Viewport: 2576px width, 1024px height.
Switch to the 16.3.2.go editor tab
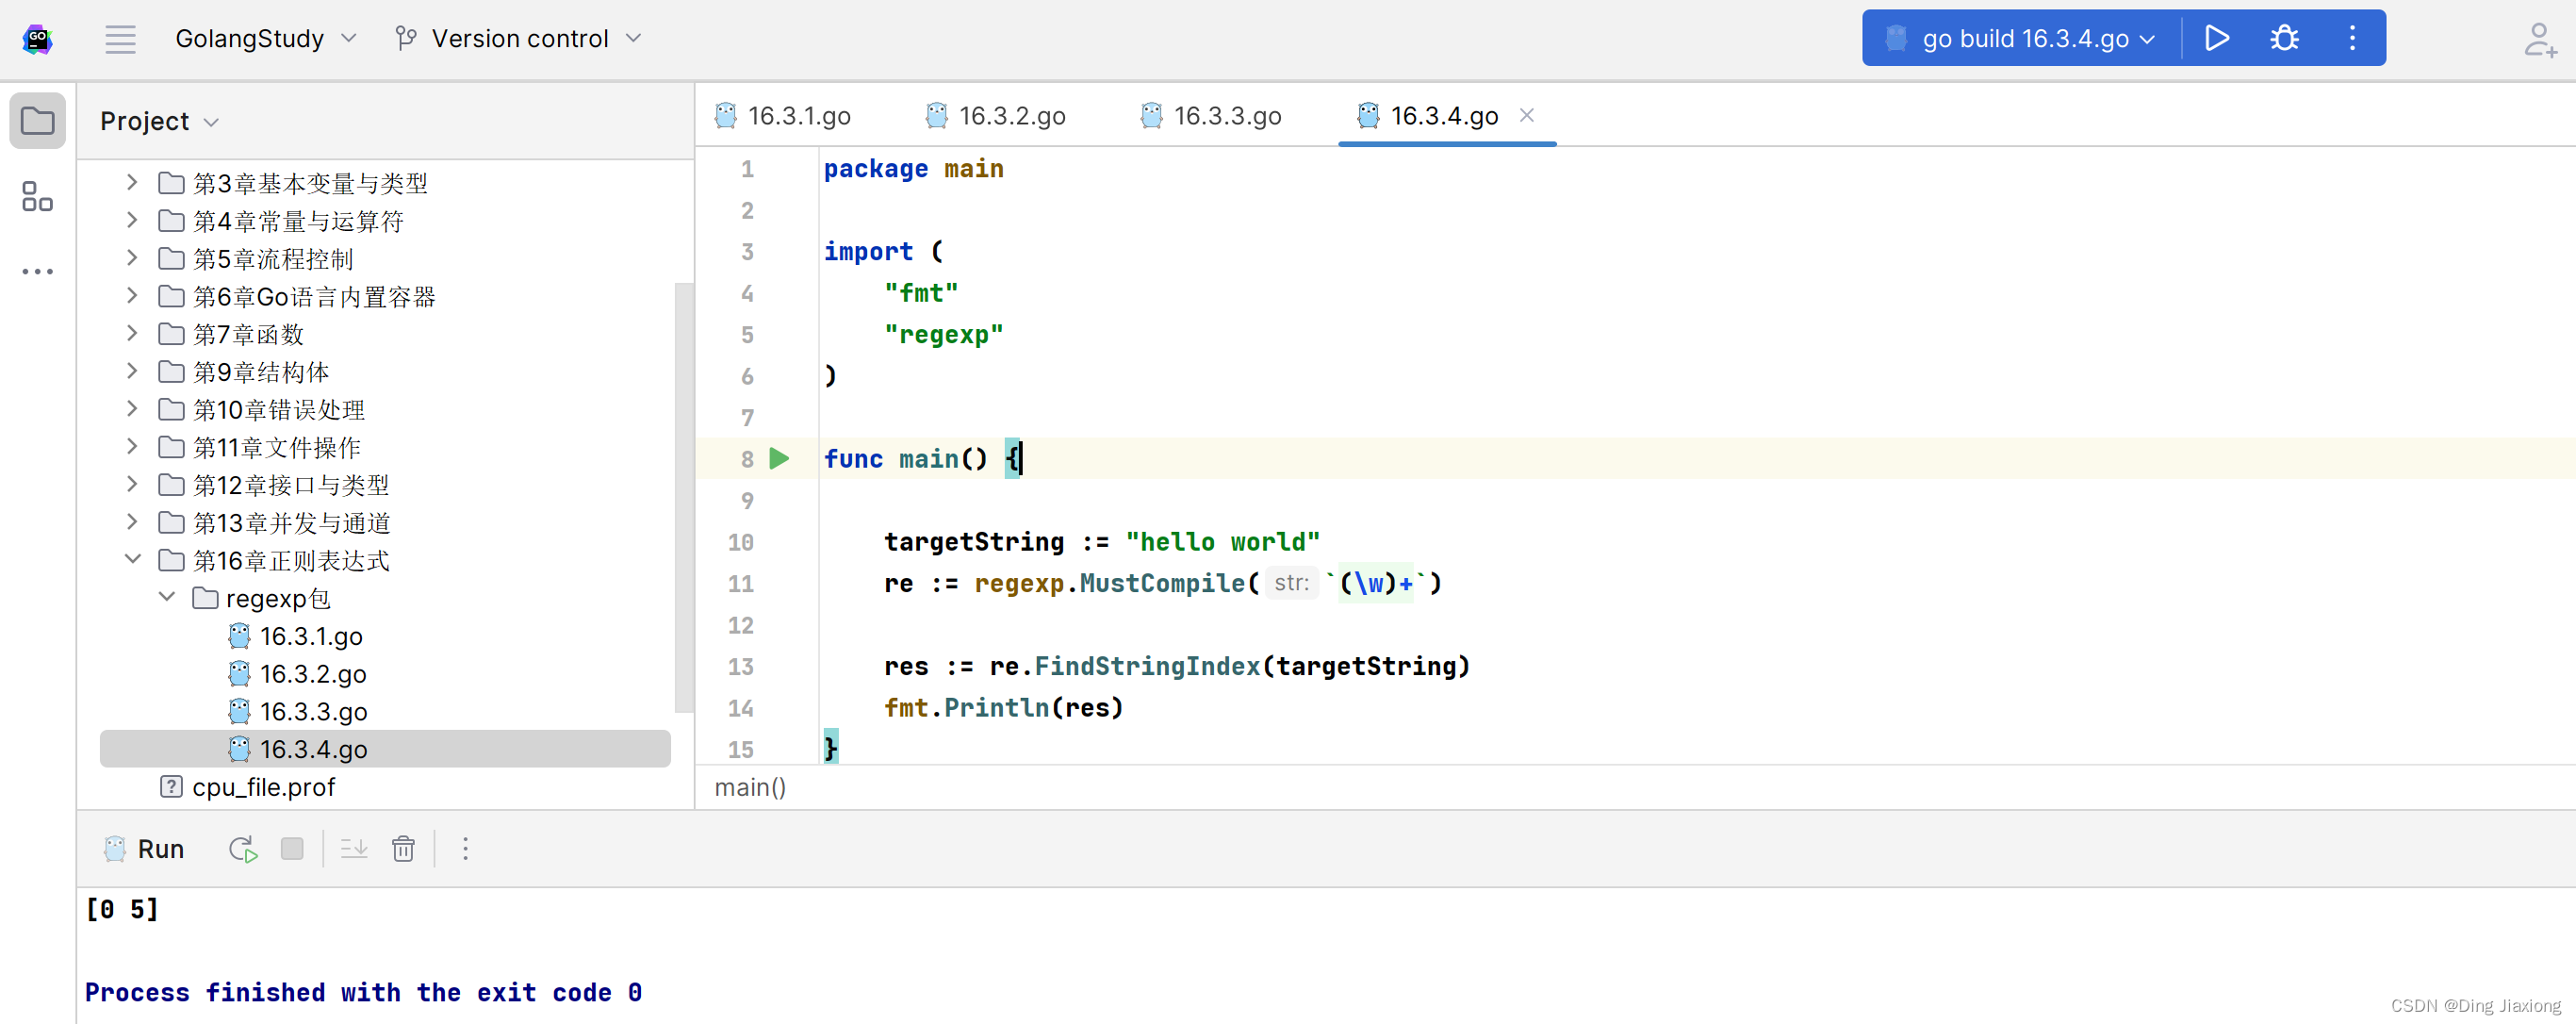pos(996,116)
